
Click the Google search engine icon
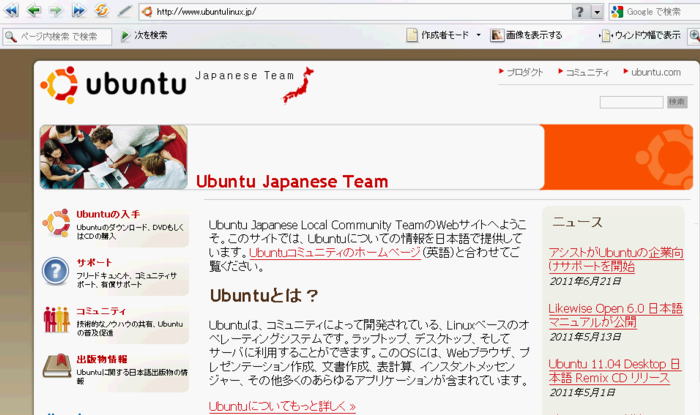[617, 12]
